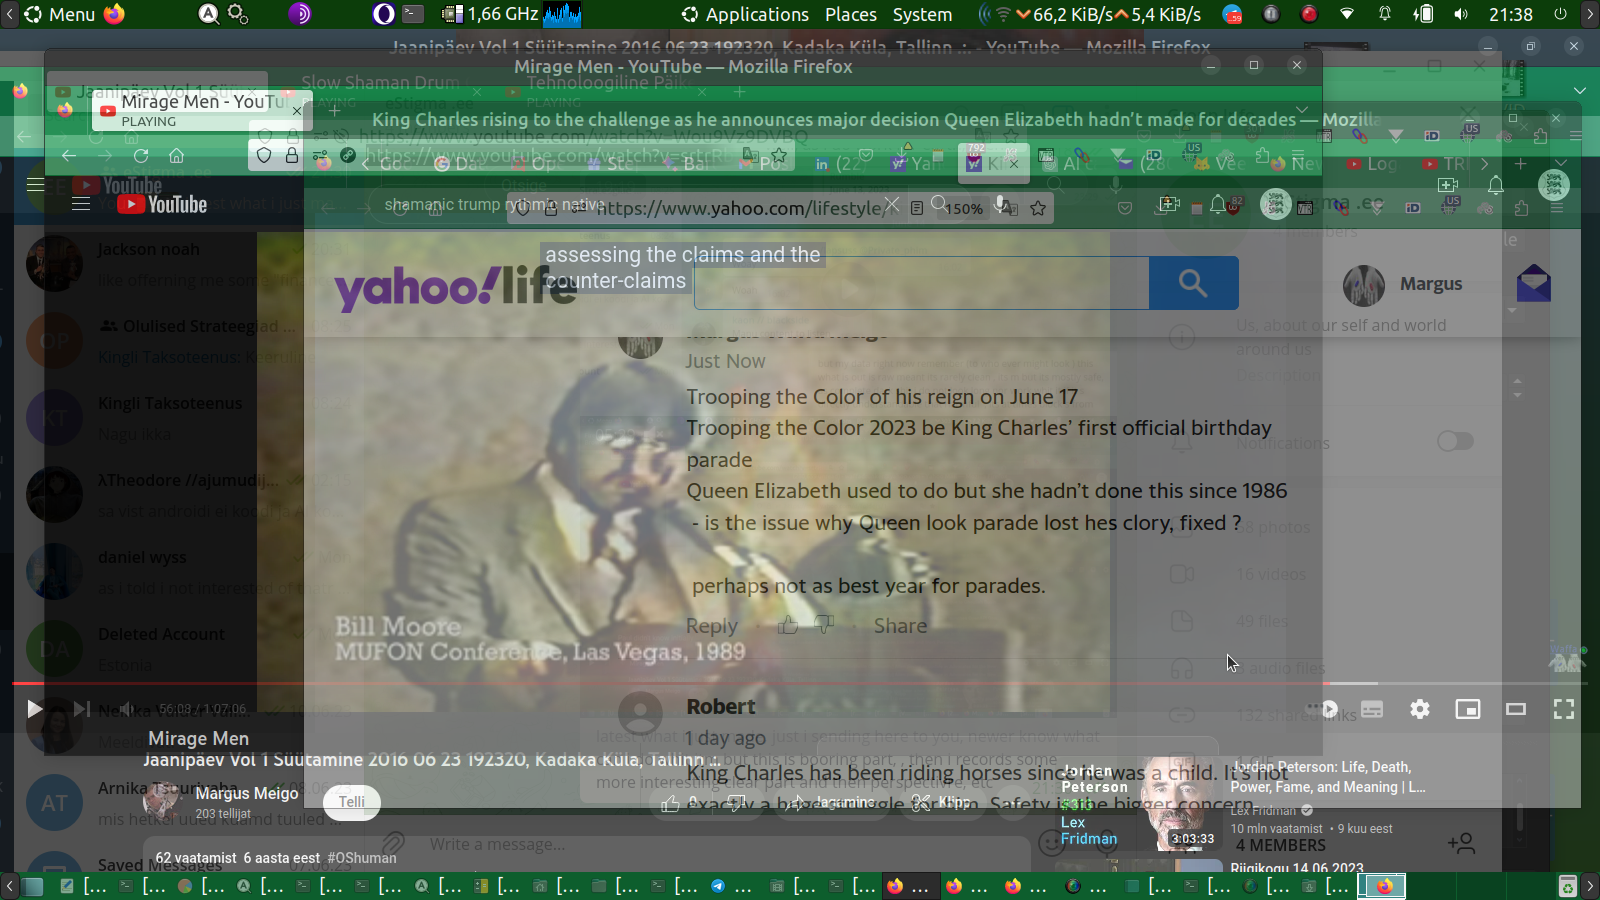Toggle autoplay switch in YouTube player

(x=1324, y=709)
